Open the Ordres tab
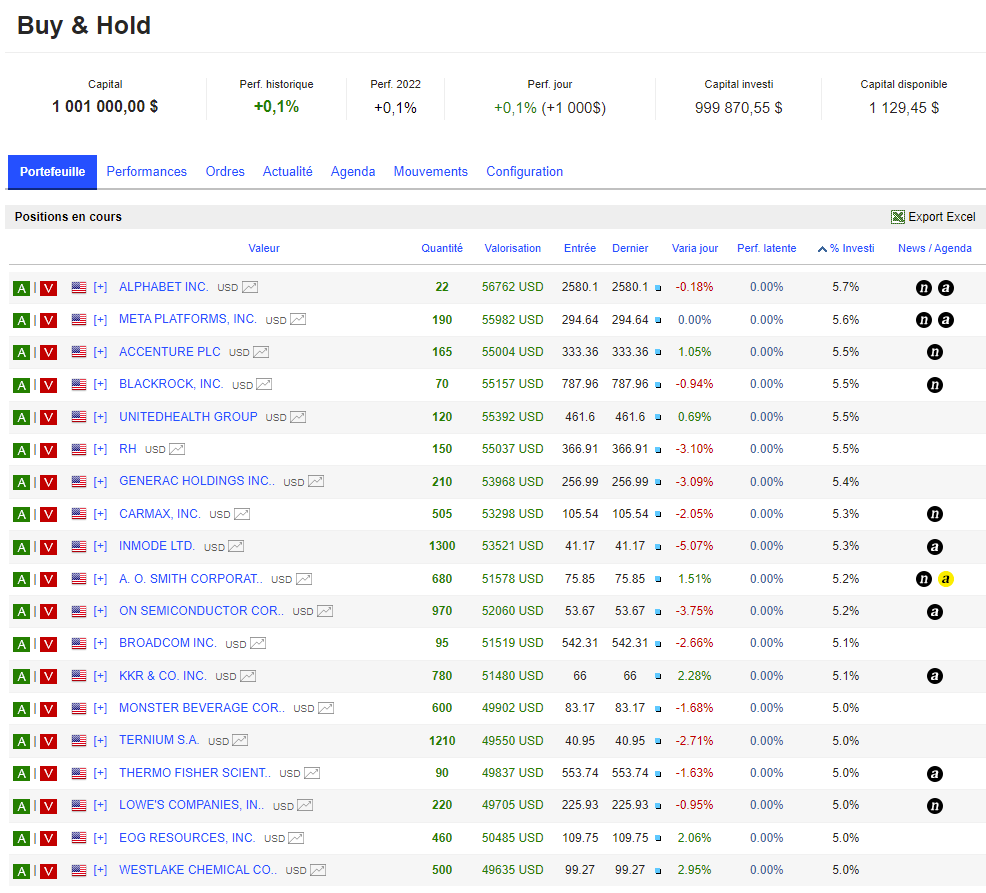Screen dimensions: 986x893 [x=225, y=172]
